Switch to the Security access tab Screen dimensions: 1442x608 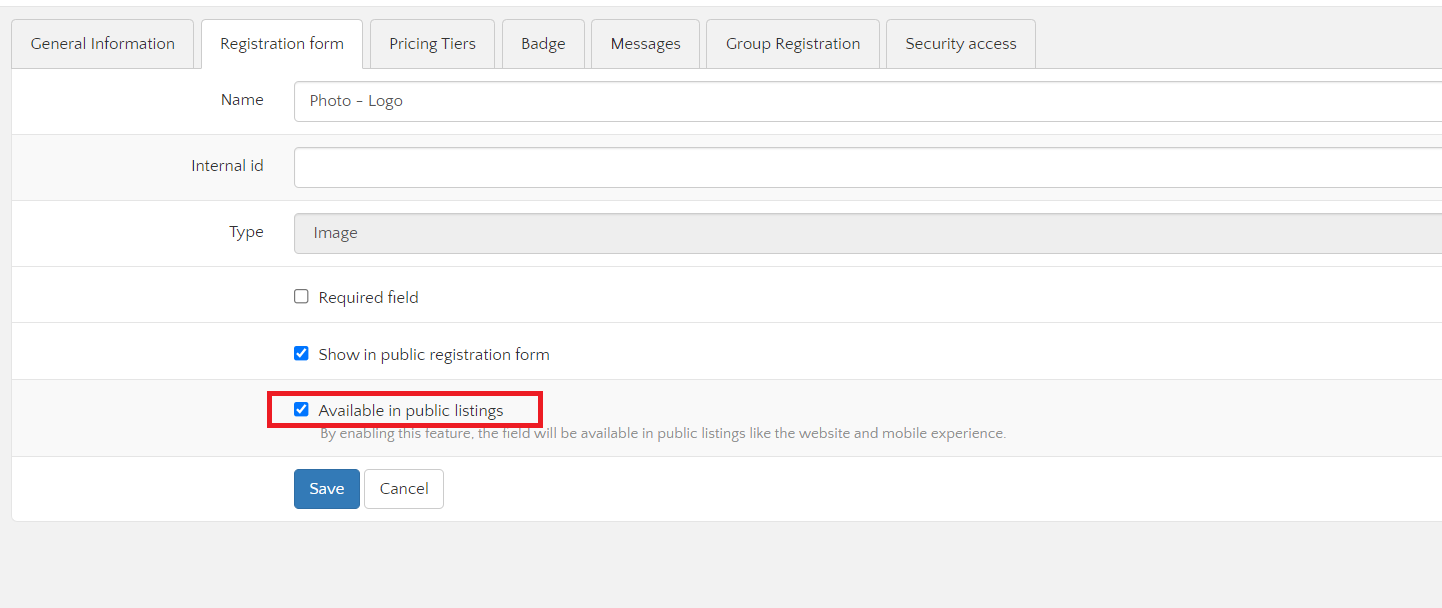click(x=960, y=44)
